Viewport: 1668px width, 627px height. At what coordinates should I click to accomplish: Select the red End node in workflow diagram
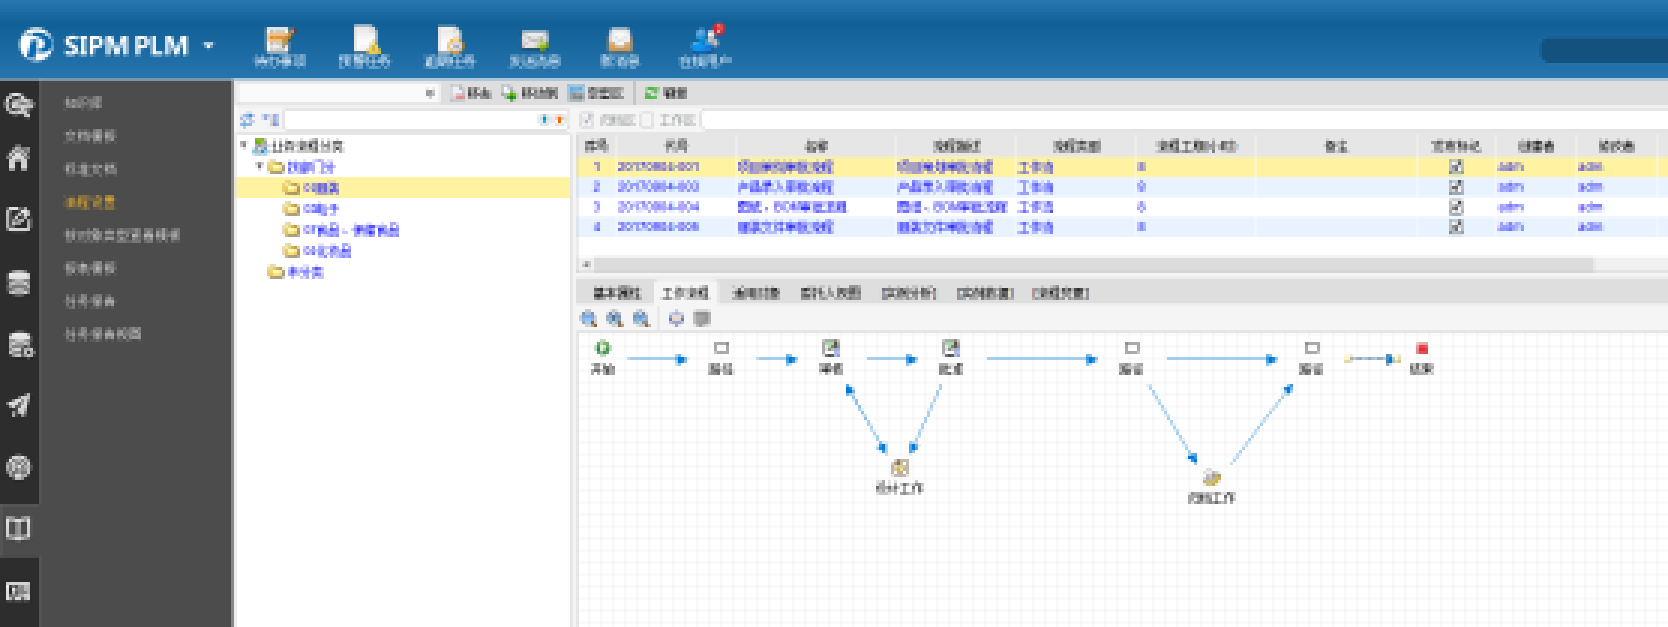click(1421, 348)
